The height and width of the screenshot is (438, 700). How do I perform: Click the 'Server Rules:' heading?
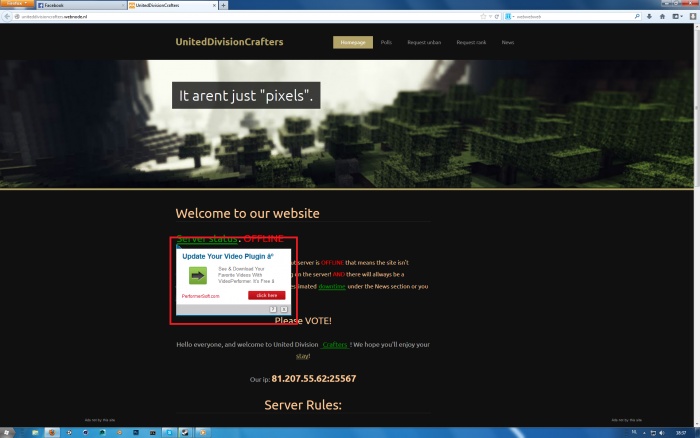point(303,405)
